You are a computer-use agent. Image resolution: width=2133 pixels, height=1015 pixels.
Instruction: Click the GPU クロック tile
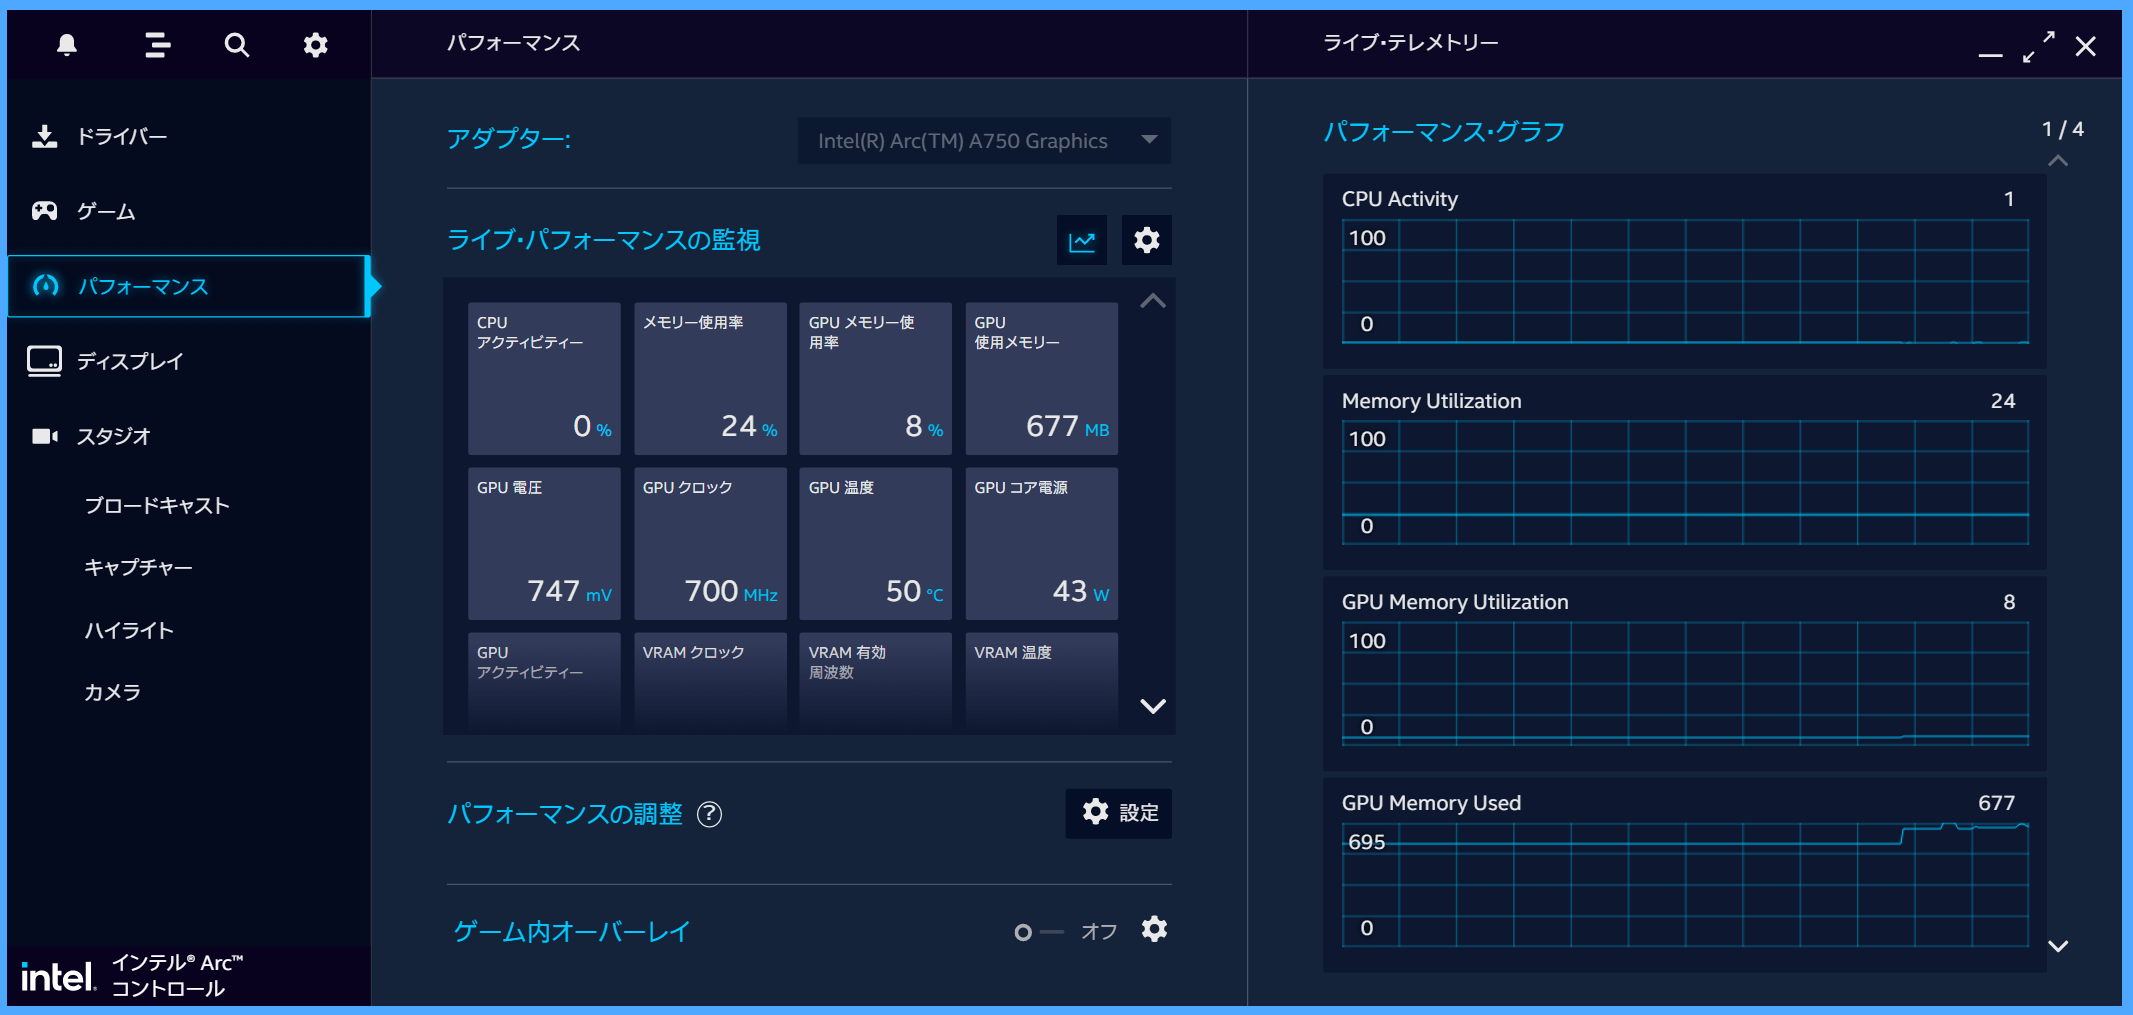pyautogui.click(x=710, y=544)
